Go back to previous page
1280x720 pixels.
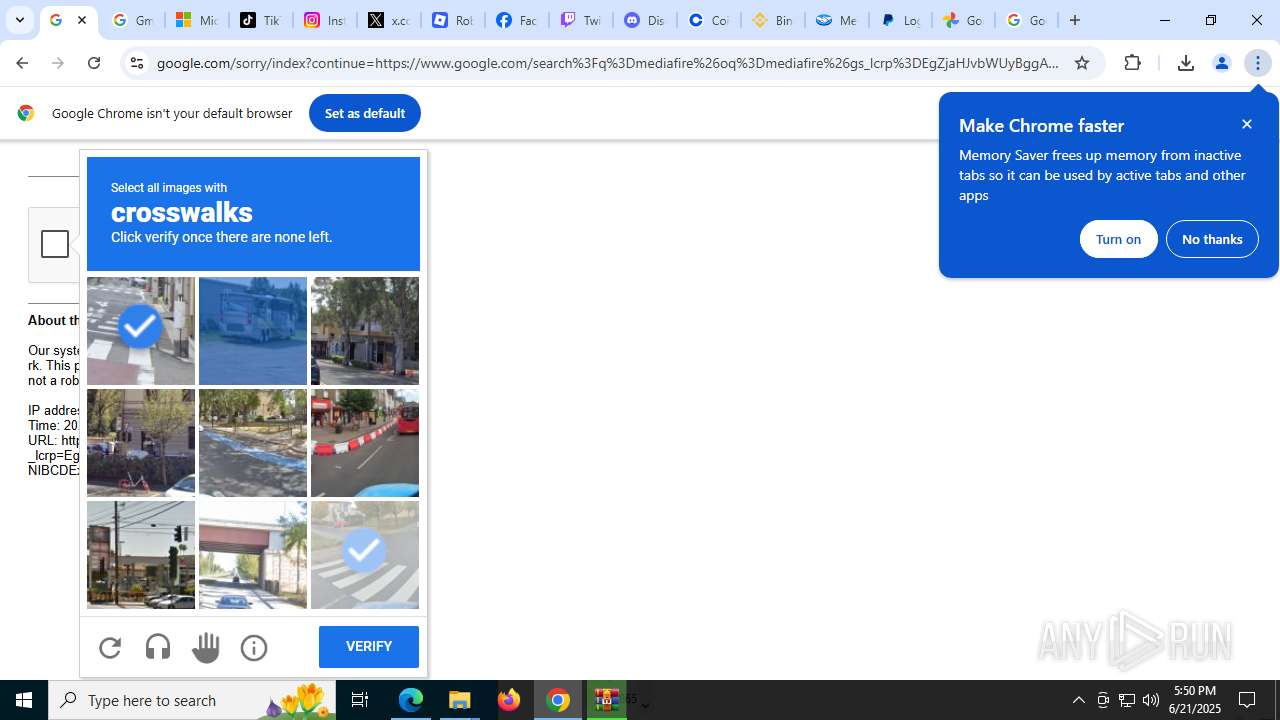click(x=22, y=63)
